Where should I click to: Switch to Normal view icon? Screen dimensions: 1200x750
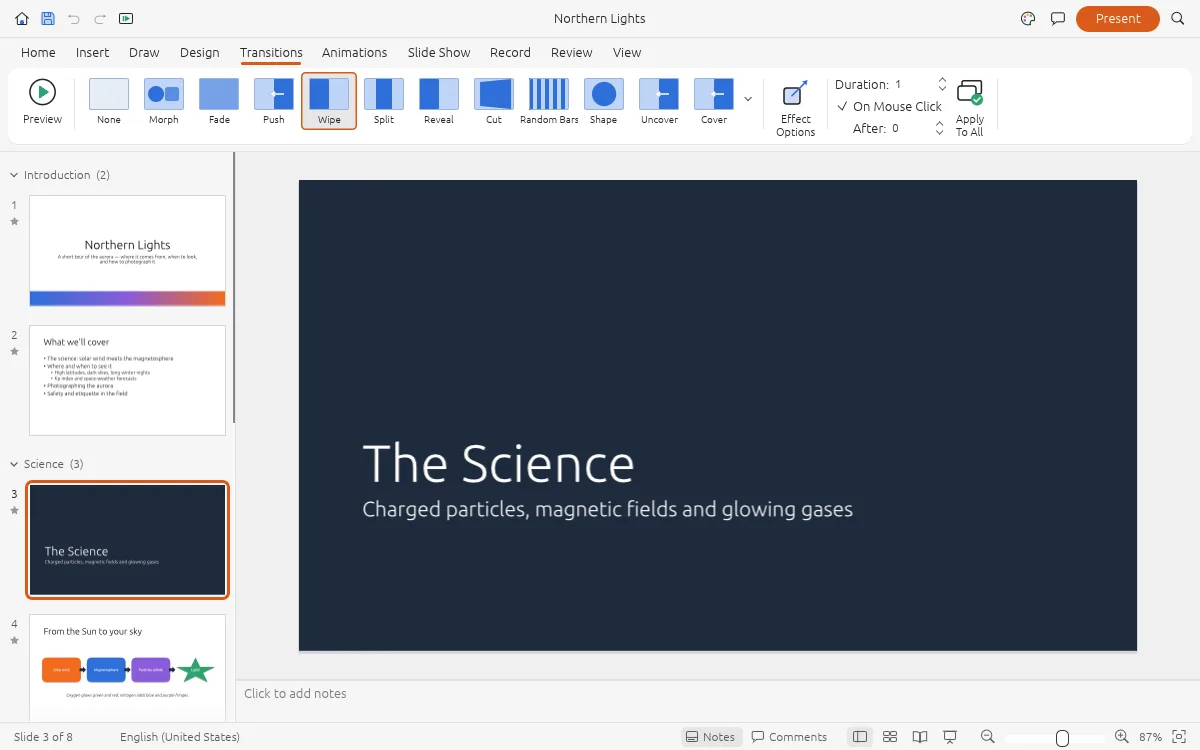(x=859, y=737)
